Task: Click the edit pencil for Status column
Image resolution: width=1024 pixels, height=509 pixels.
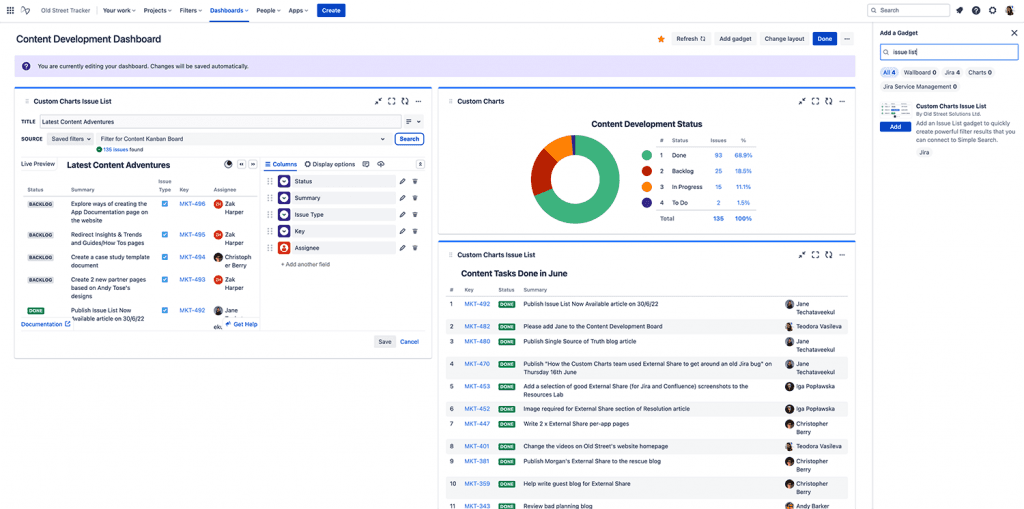Action: point(402,181)
